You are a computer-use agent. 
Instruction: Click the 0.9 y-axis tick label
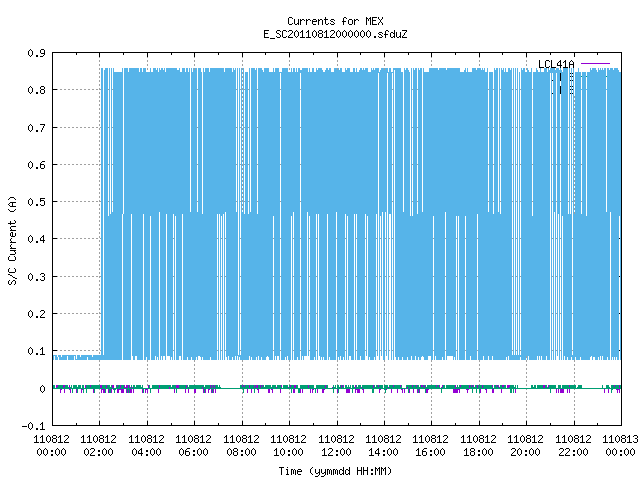click(36, 53)
